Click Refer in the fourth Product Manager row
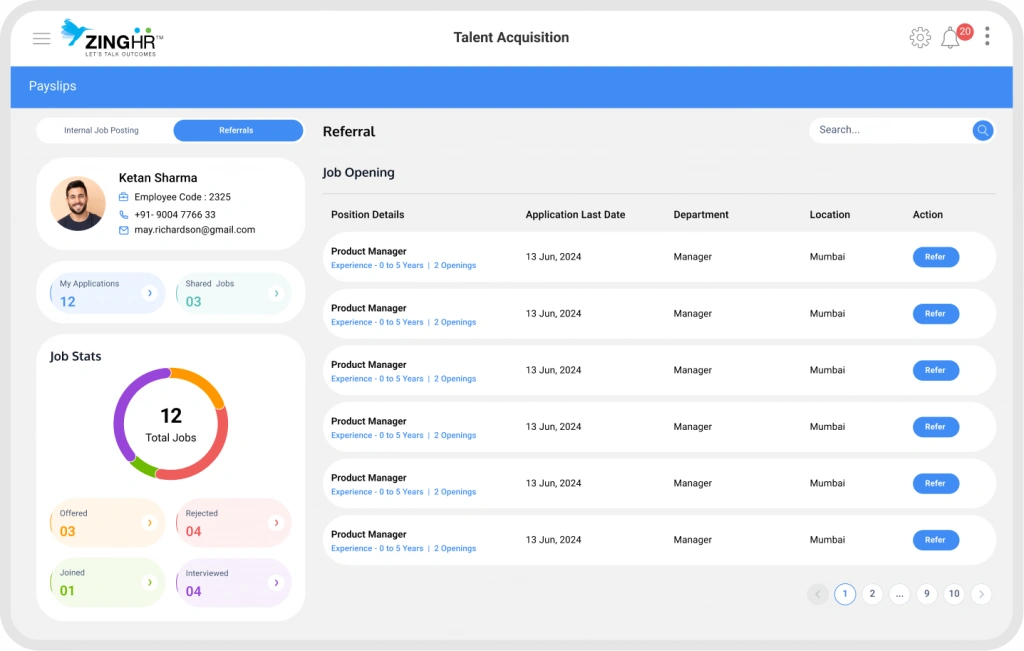This screenshot has width=1024, height=651. 935,426
